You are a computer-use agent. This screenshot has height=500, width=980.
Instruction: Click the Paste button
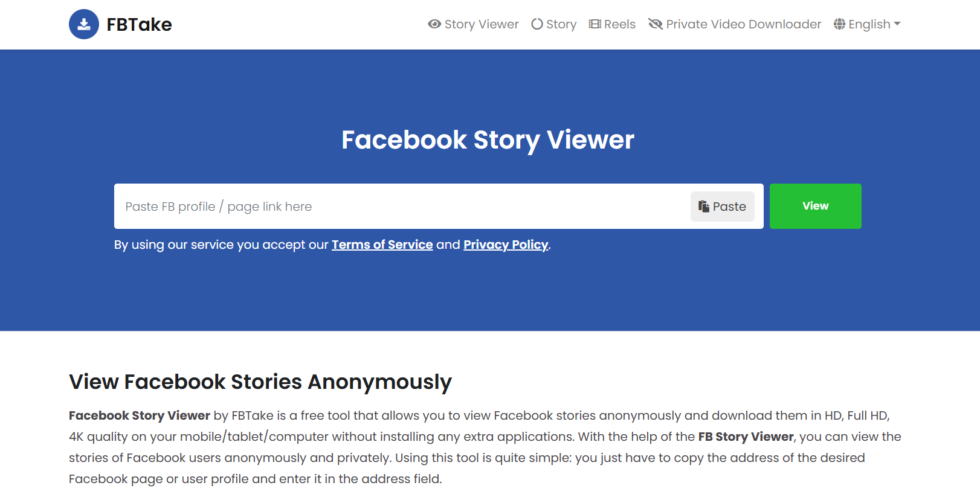pos(722,206)
